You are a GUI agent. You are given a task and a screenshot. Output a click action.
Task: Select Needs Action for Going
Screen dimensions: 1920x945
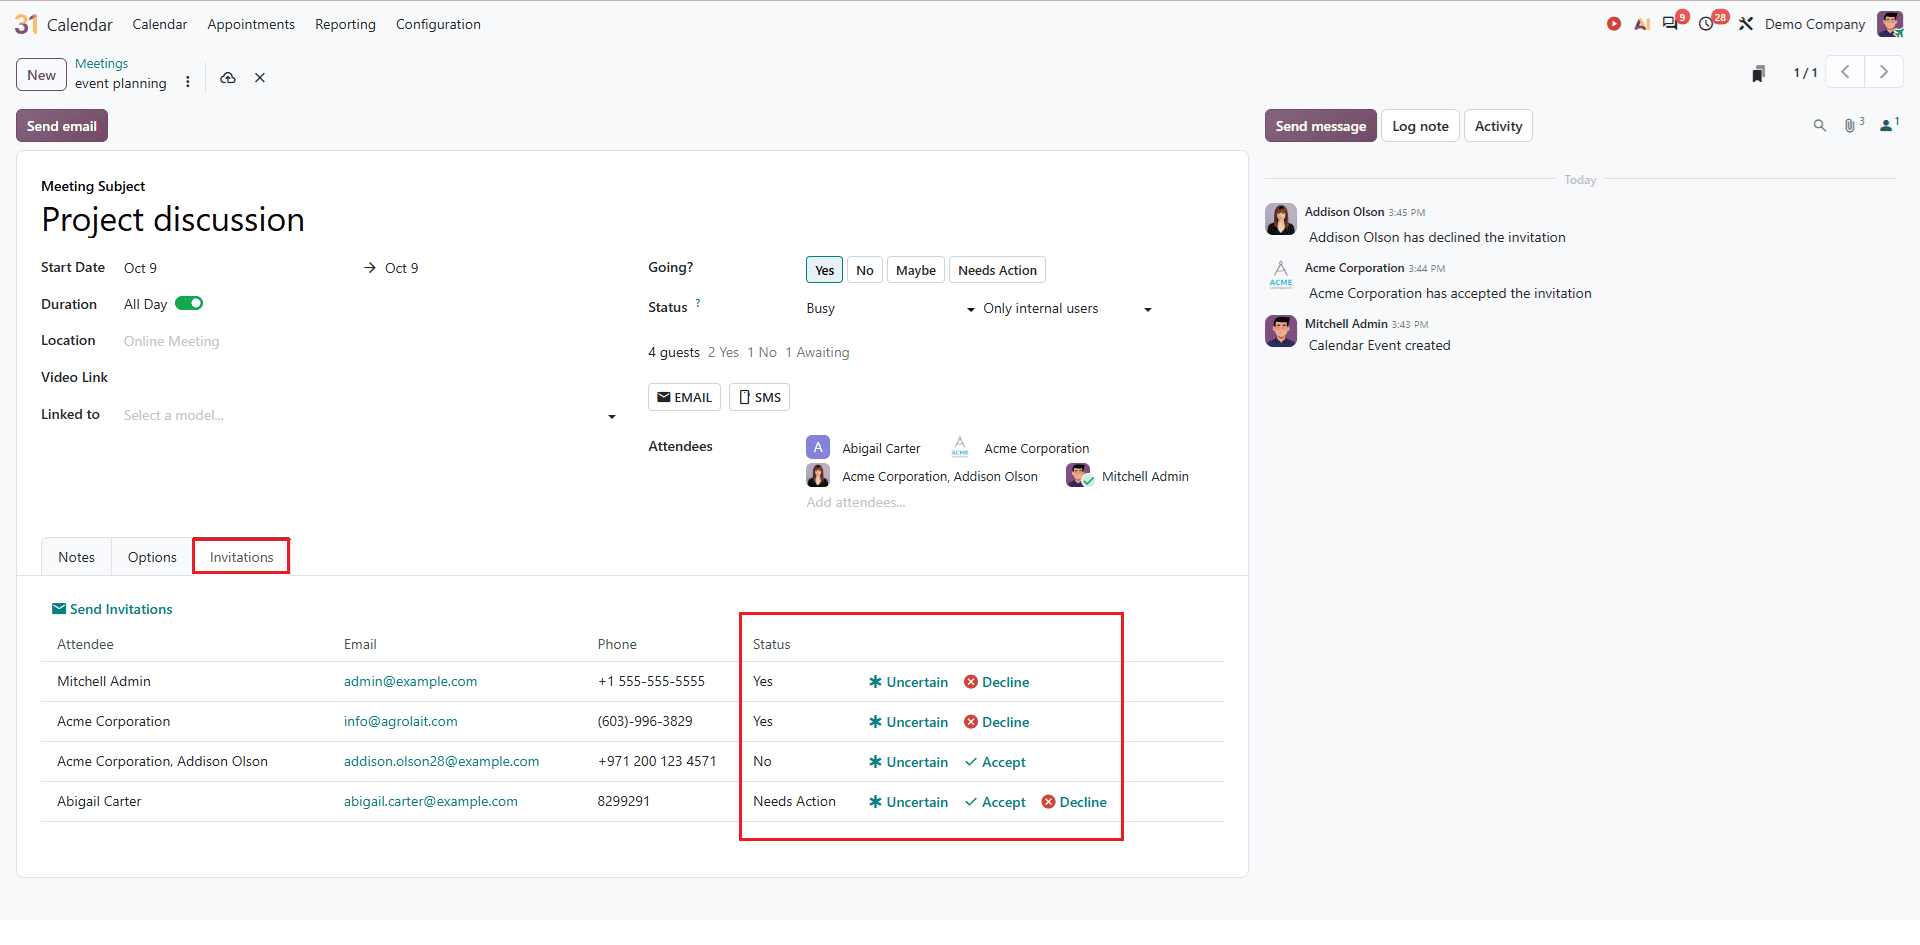coord(997,270)
